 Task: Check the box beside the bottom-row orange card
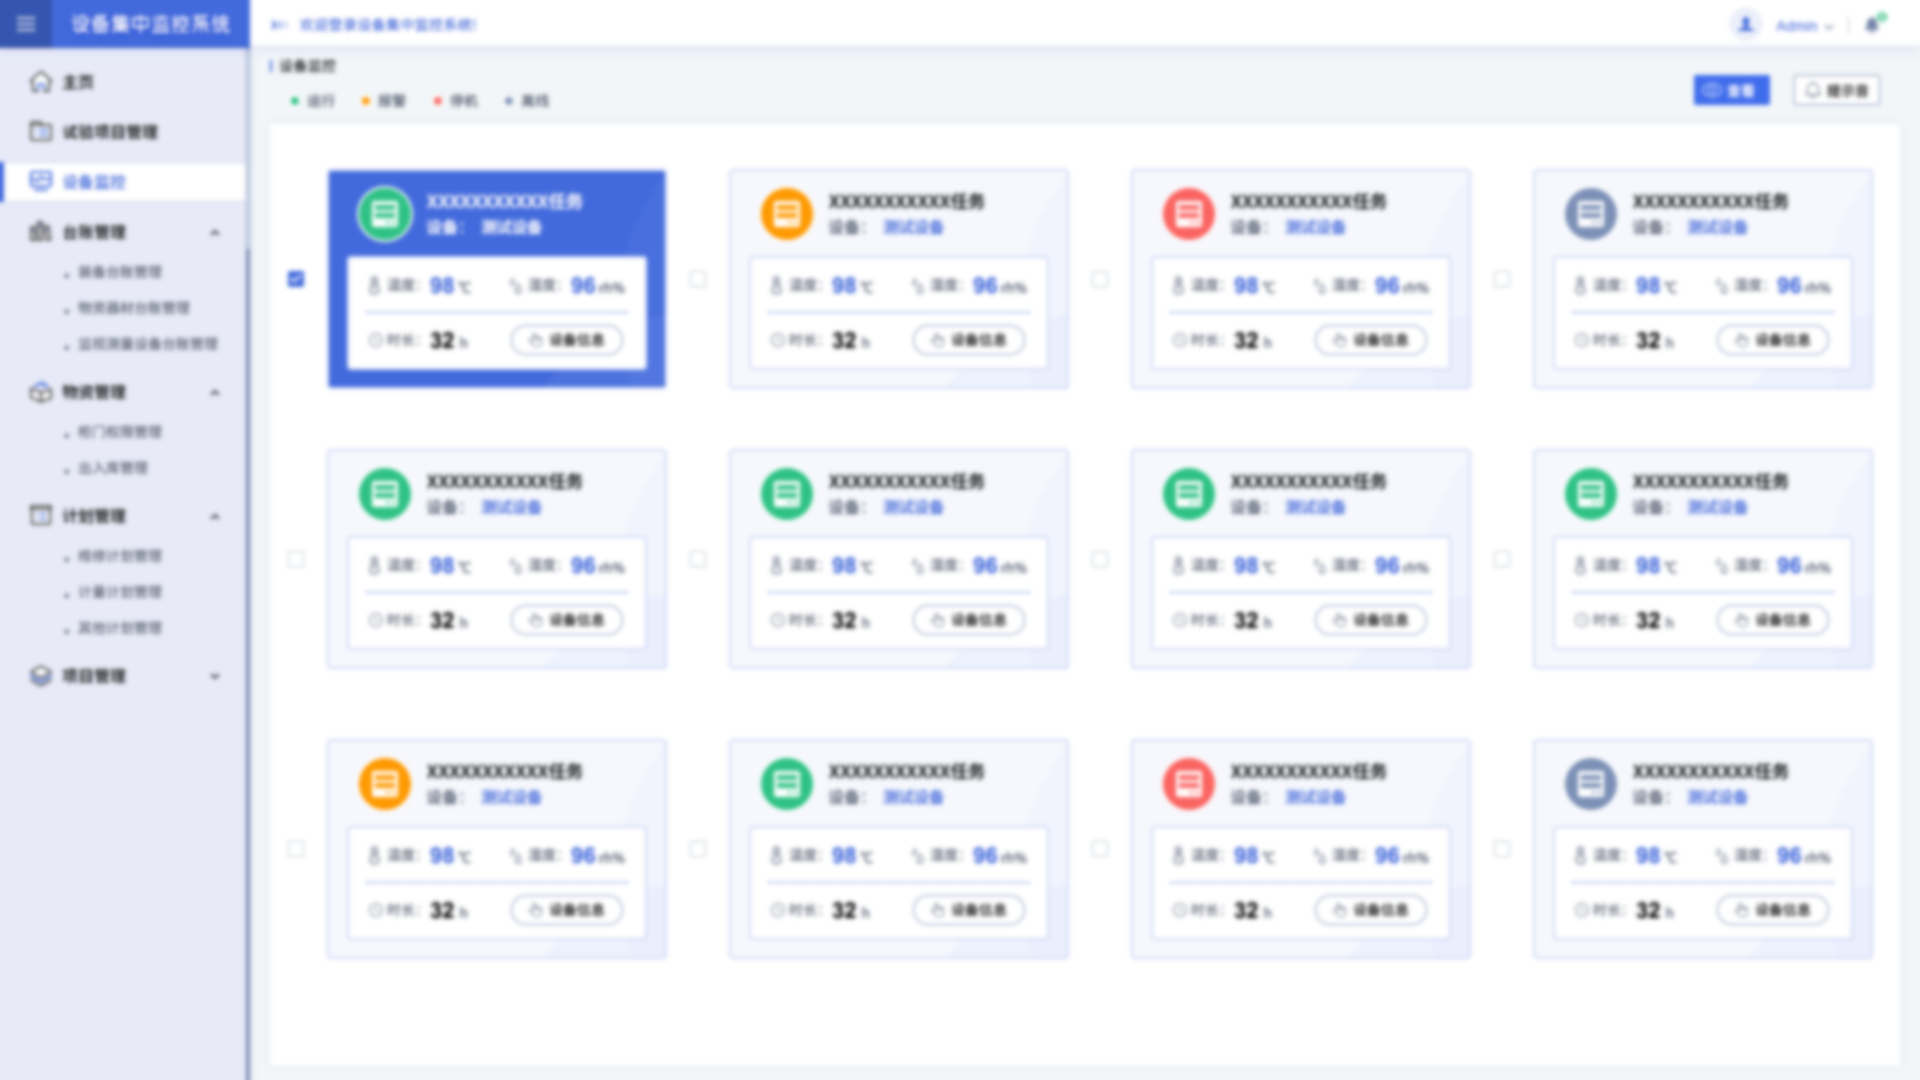tap(296, 849)
